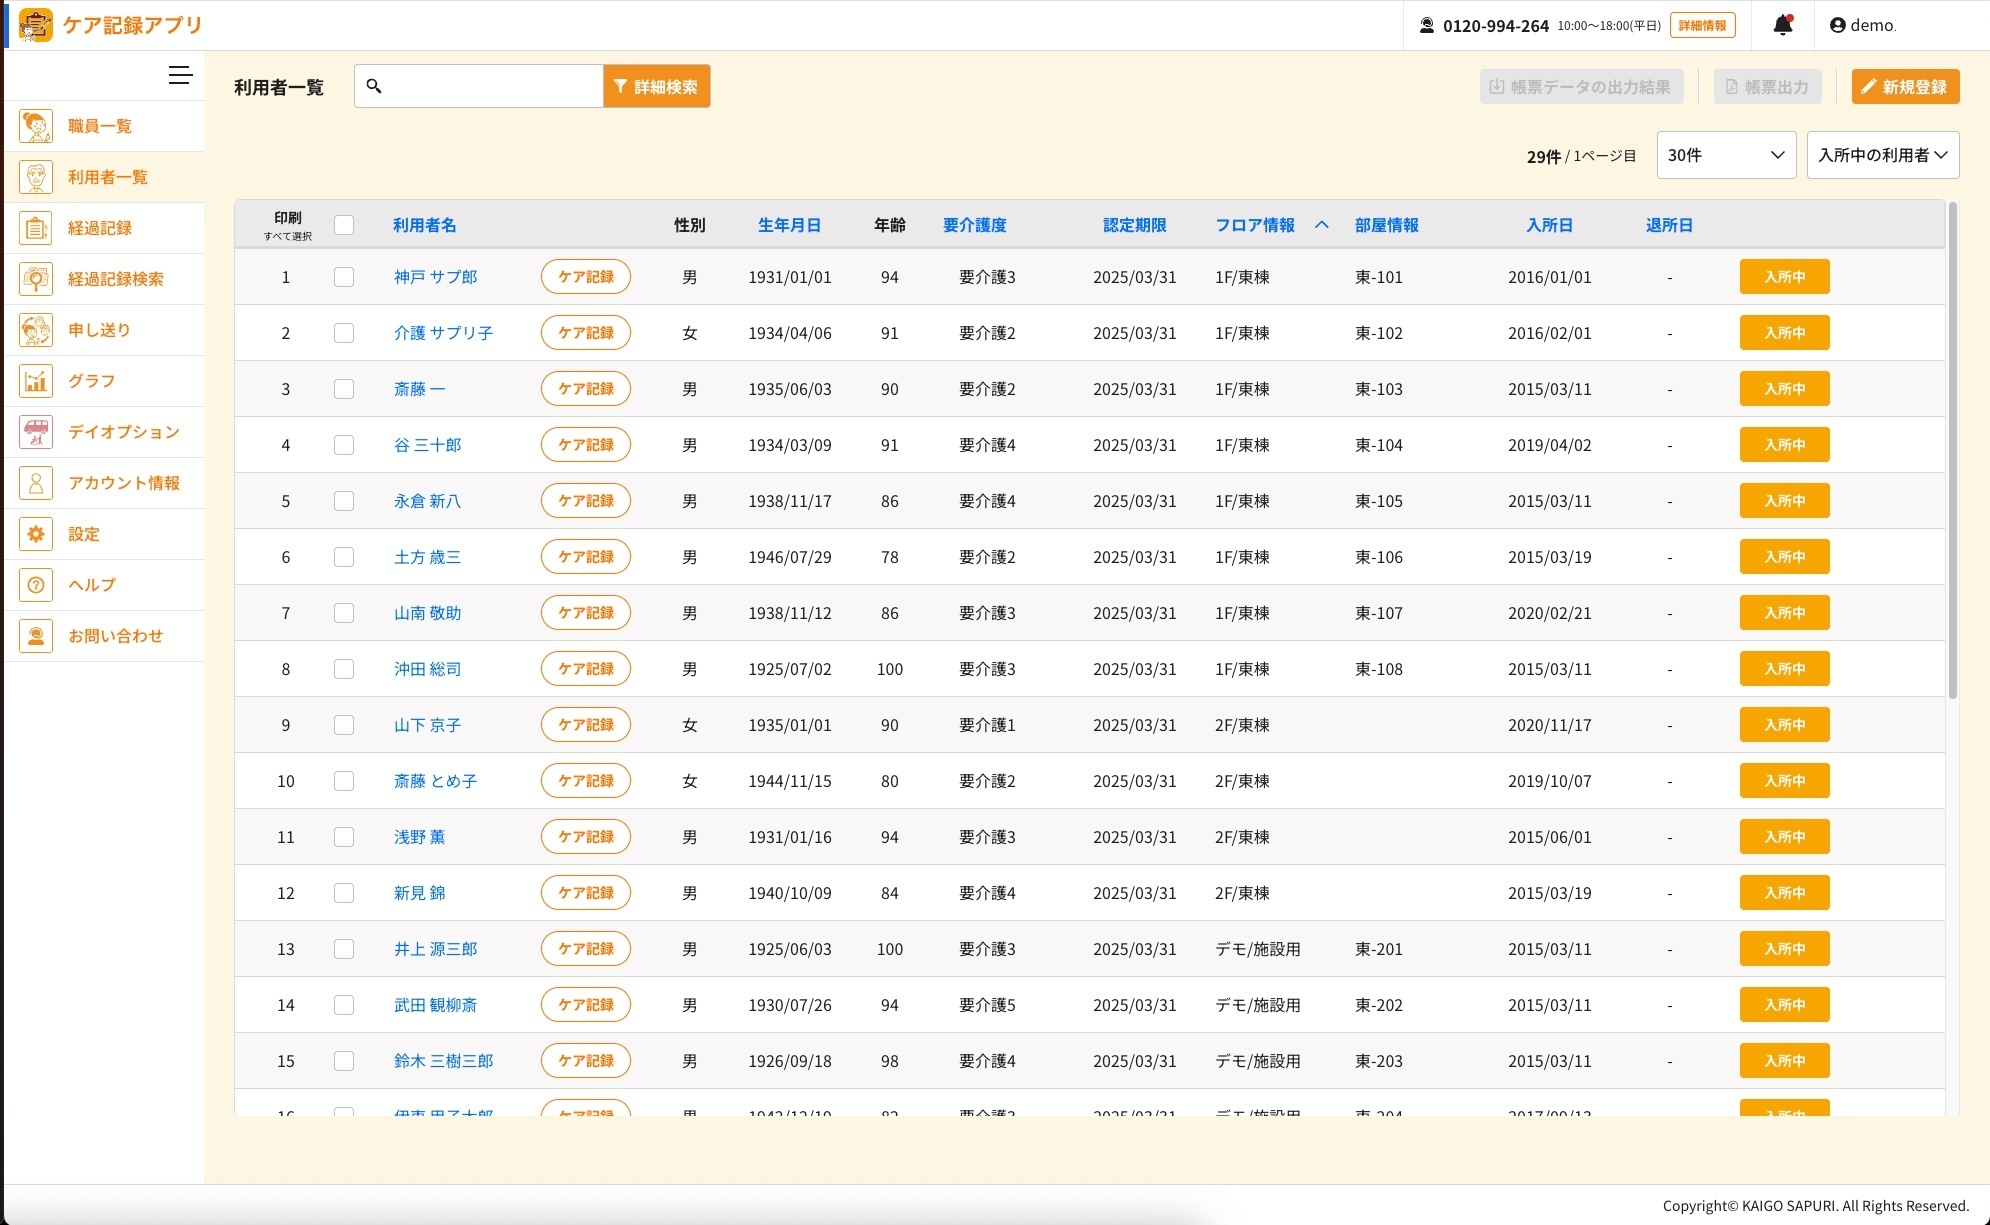Check the print box for 介護 サプリ子
The height and width of the screenshot is (1225, 1990).
tap(344, 333)
